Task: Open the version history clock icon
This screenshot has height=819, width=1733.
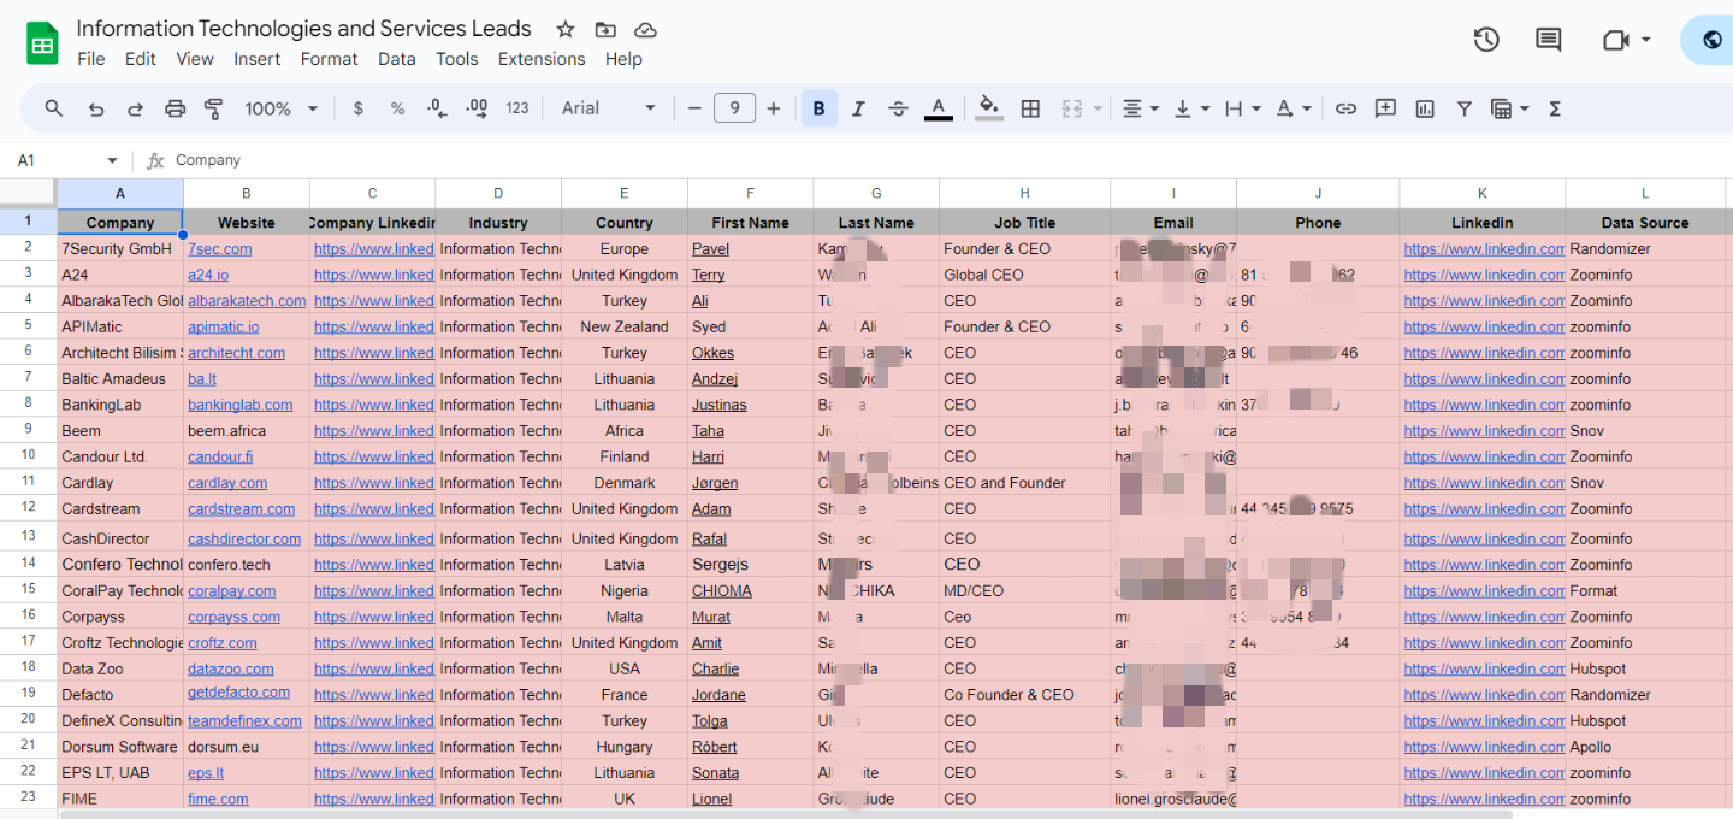Action: tap(1486, 39)
